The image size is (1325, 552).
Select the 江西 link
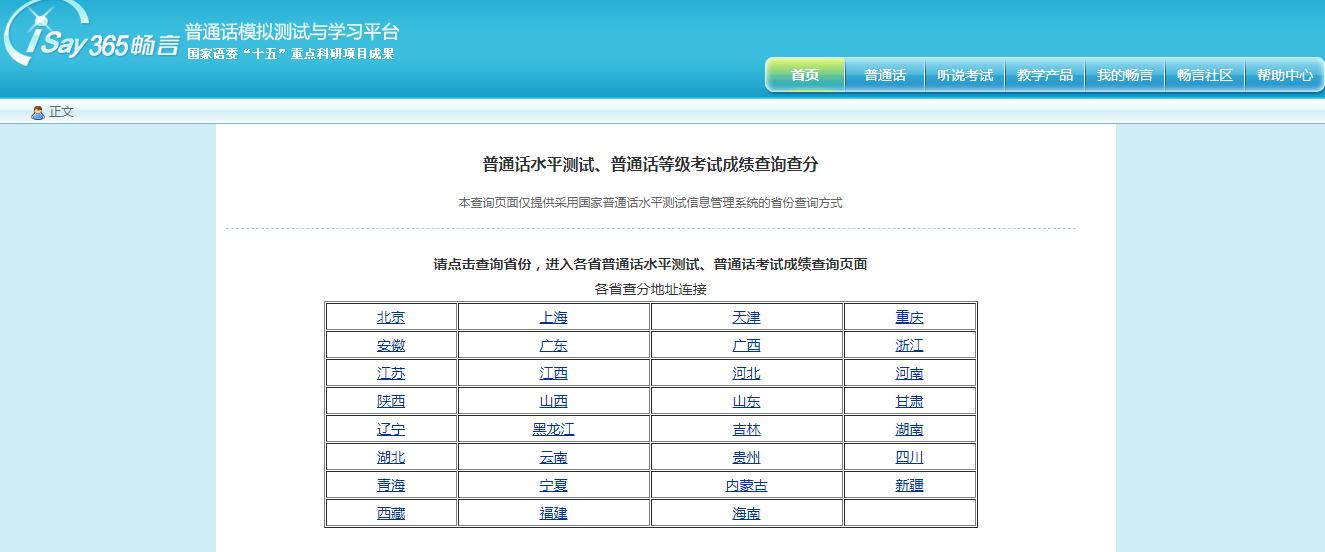(x=553, y=373)
